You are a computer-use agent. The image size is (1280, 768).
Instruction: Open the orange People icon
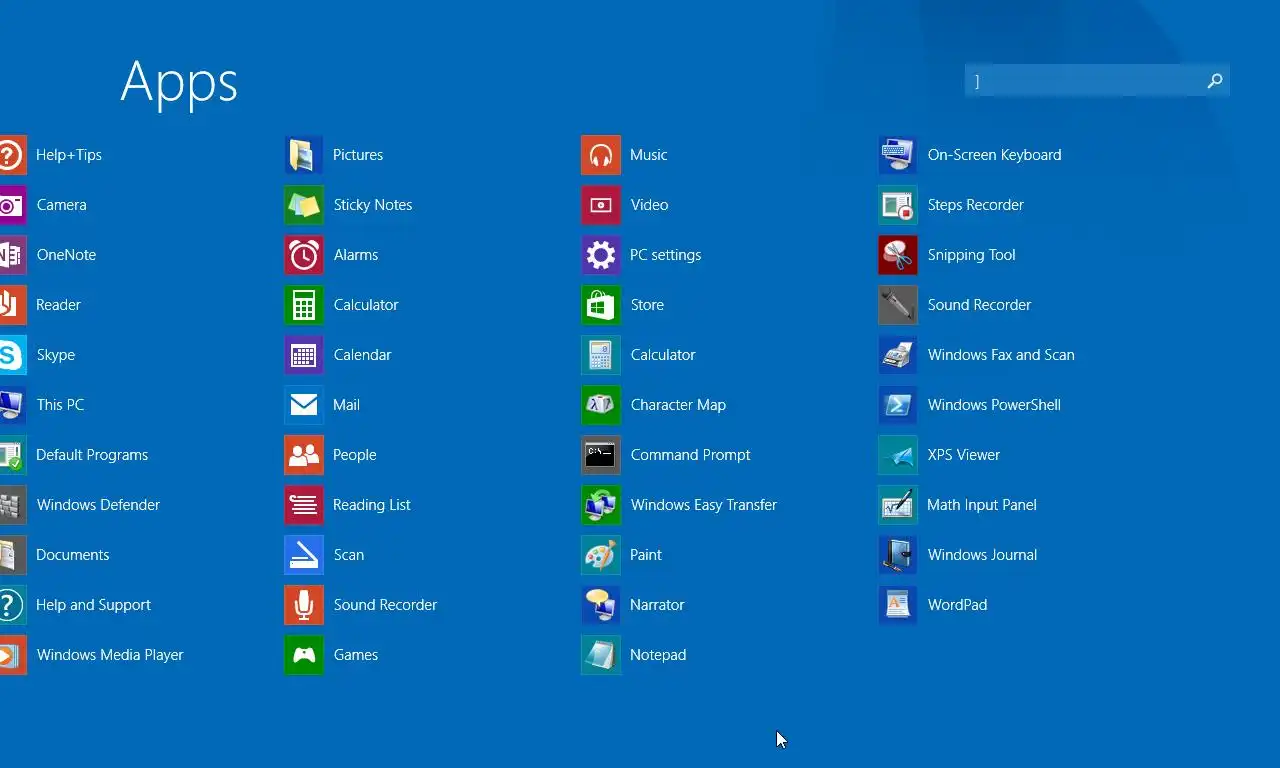point(304,455)
